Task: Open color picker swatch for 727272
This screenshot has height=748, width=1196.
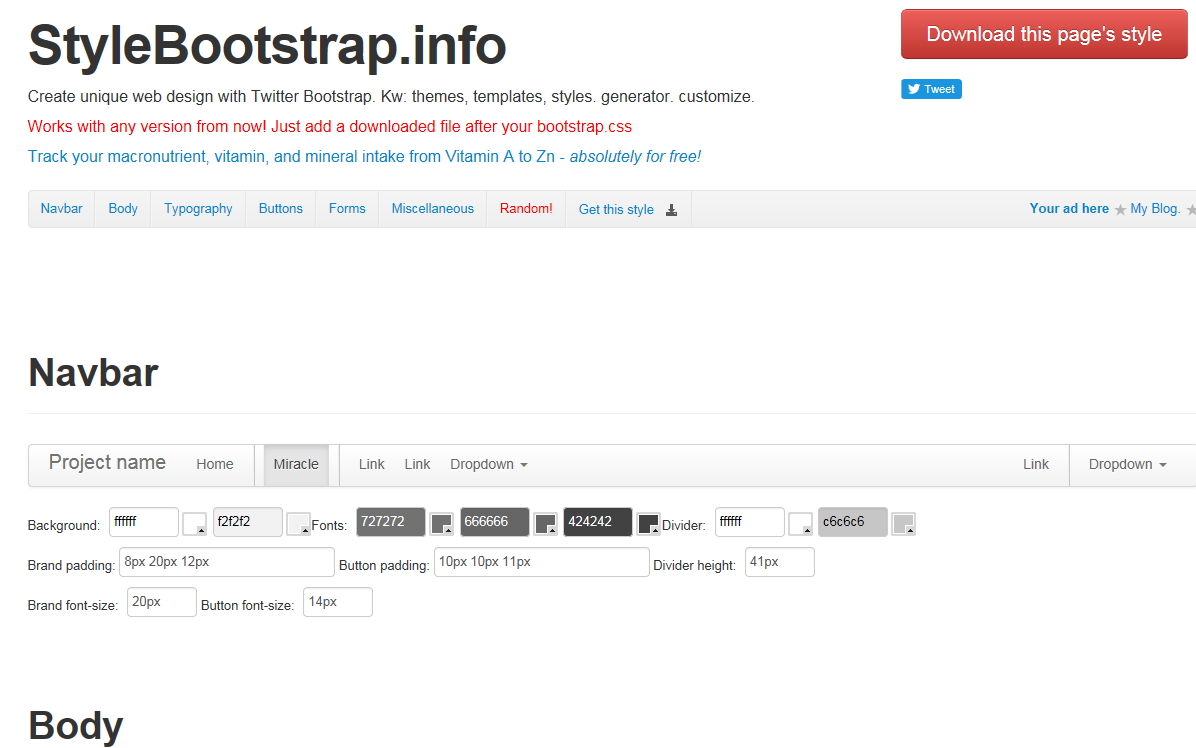Action: click(x=442, y=524)
